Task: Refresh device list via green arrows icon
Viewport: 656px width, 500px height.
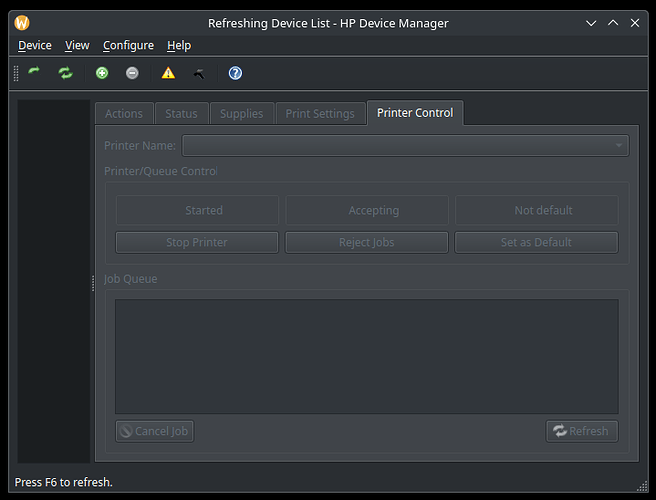Action: [x=66, y=73]
